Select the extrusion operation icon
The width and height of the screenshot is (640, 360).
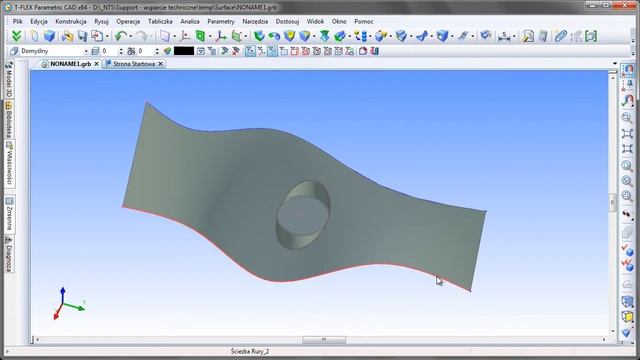pyautogui.click(x=259, y=36)
